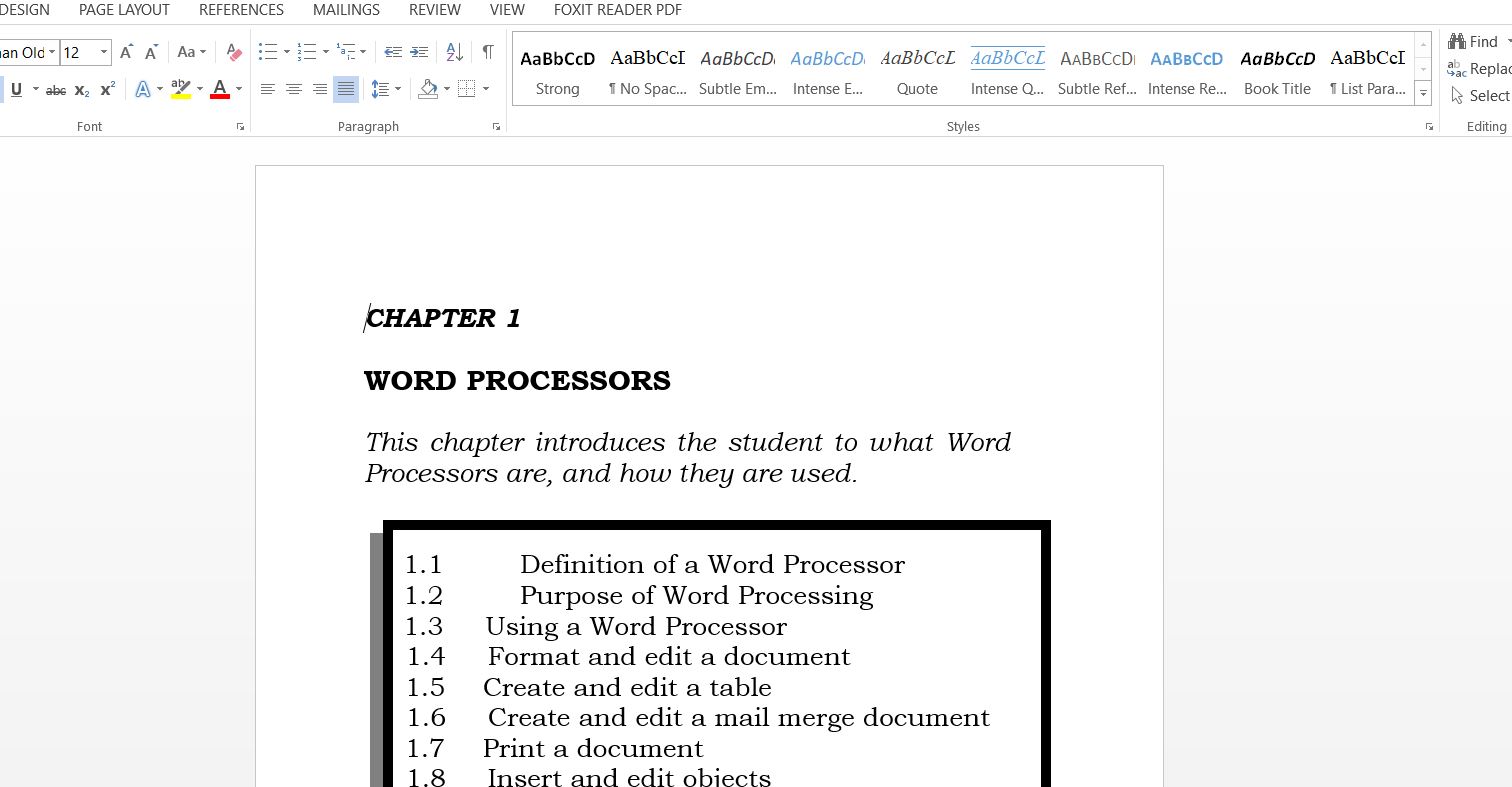Click the Sort icon in Paragraph group

454,52
